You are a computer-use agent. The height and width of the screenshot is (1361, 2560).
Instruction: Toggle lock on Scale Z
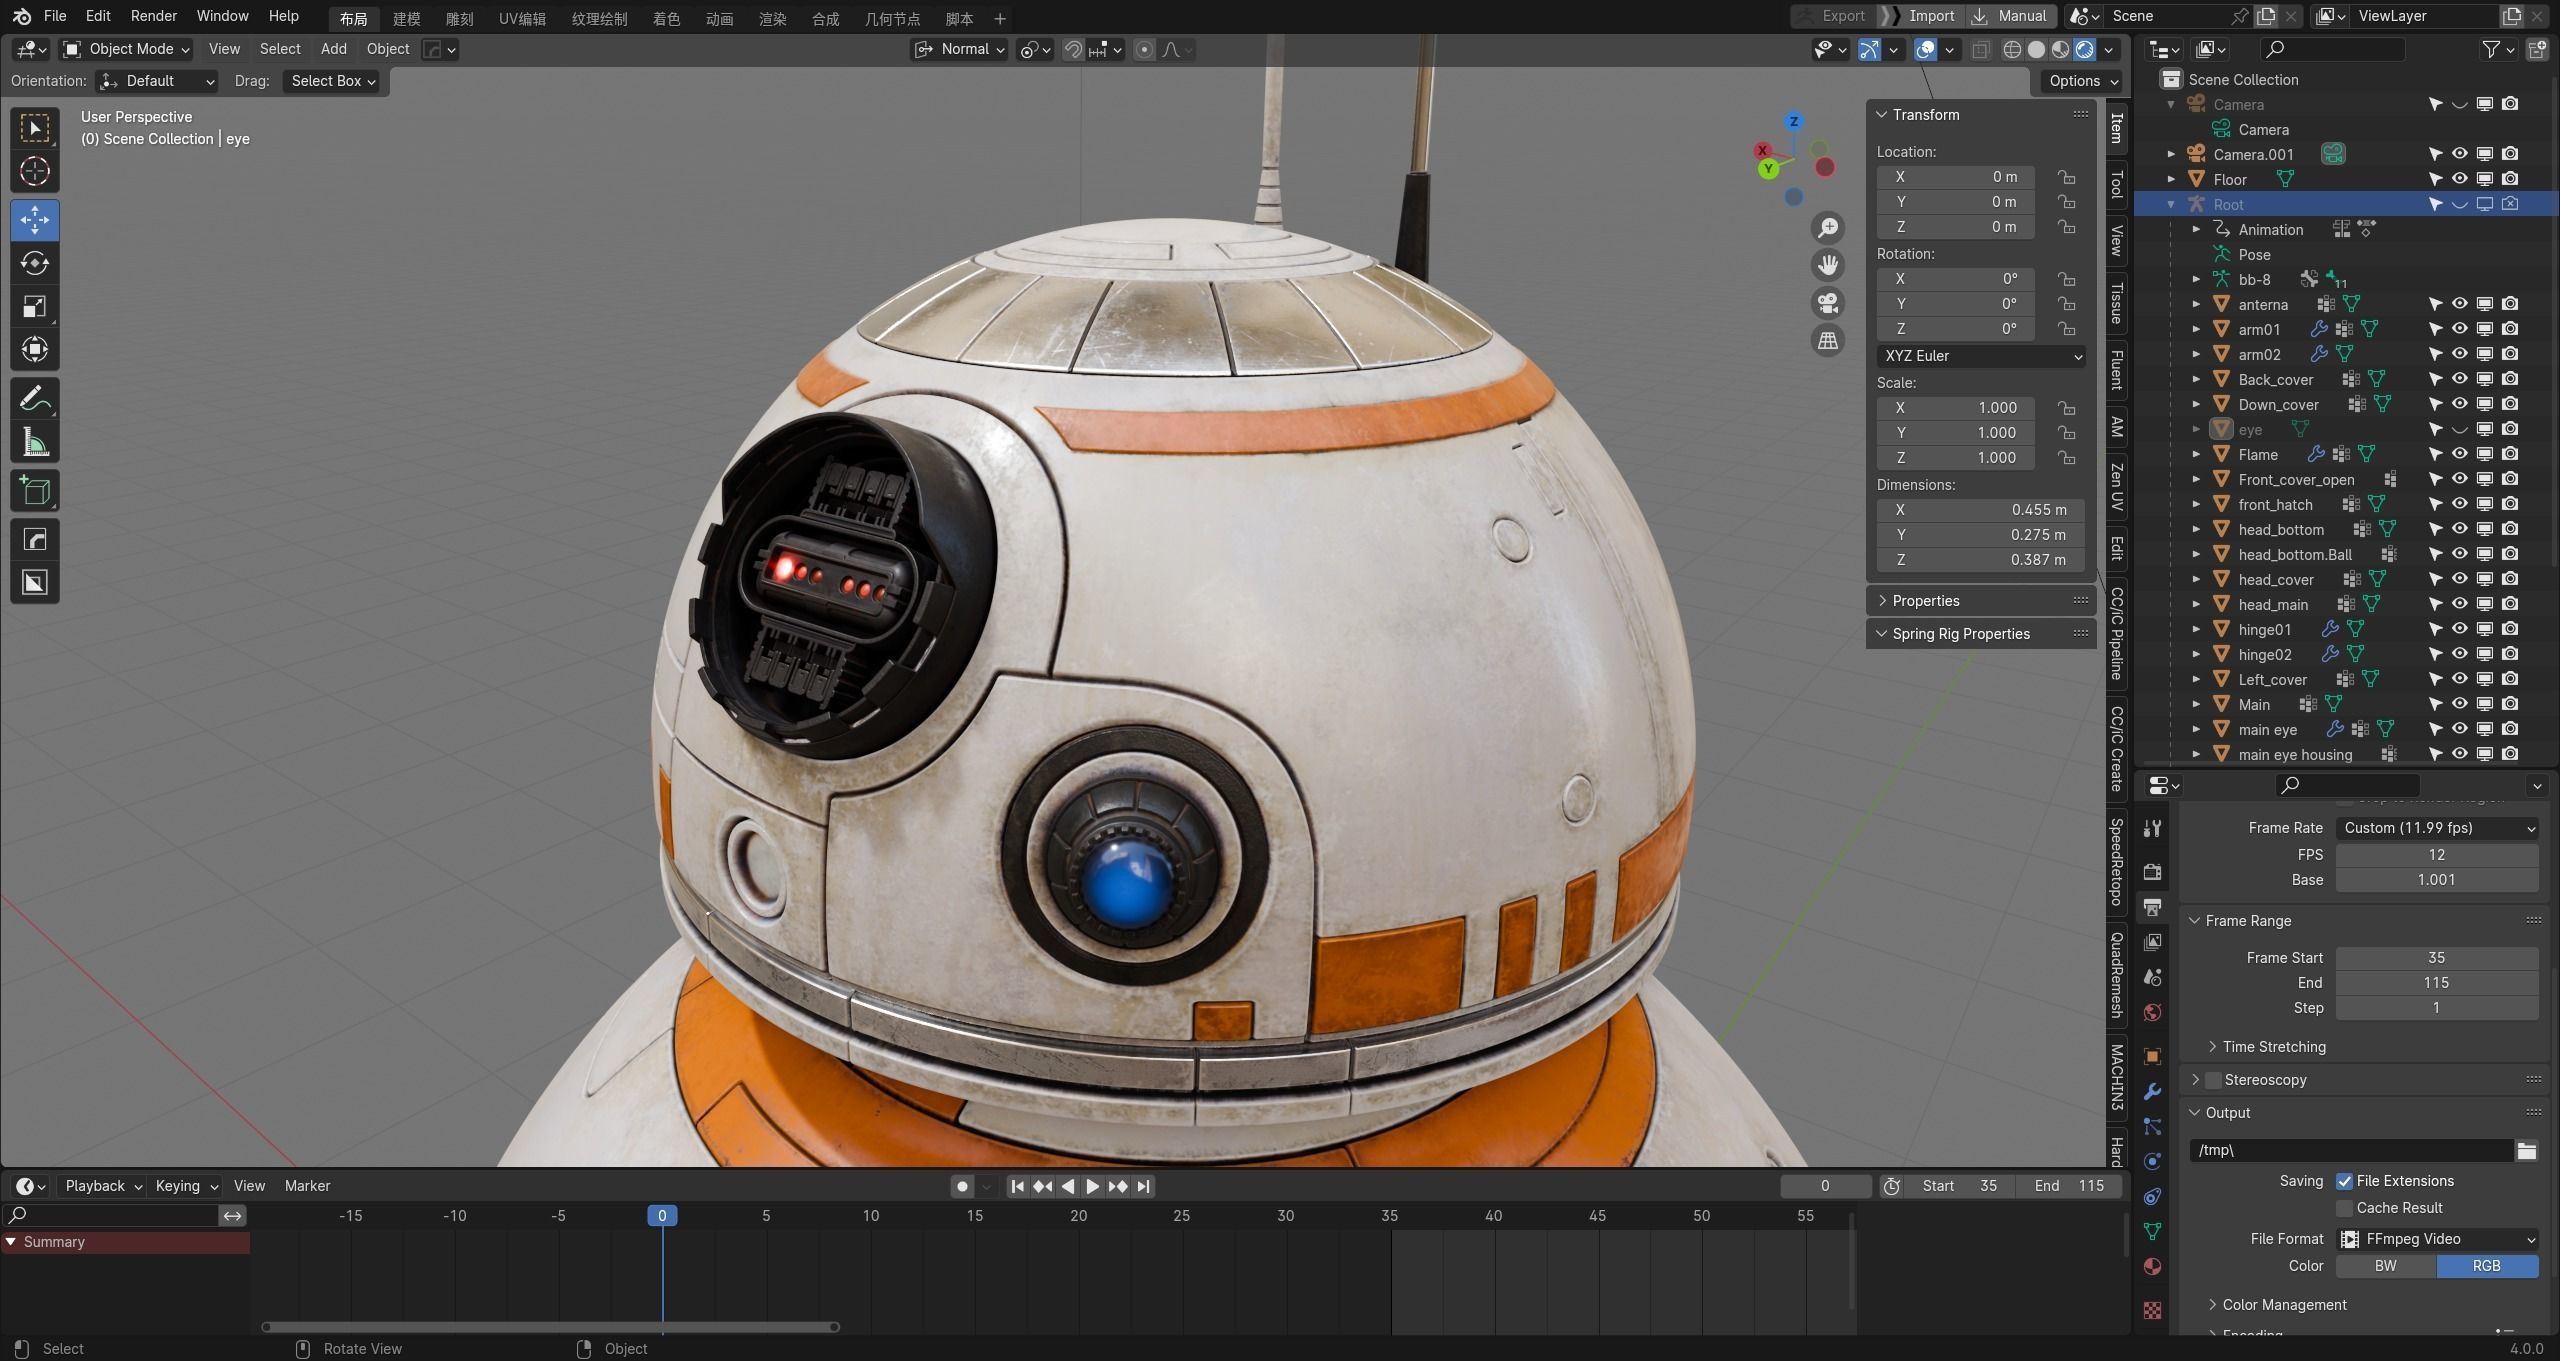click(x=2066, y=458)
